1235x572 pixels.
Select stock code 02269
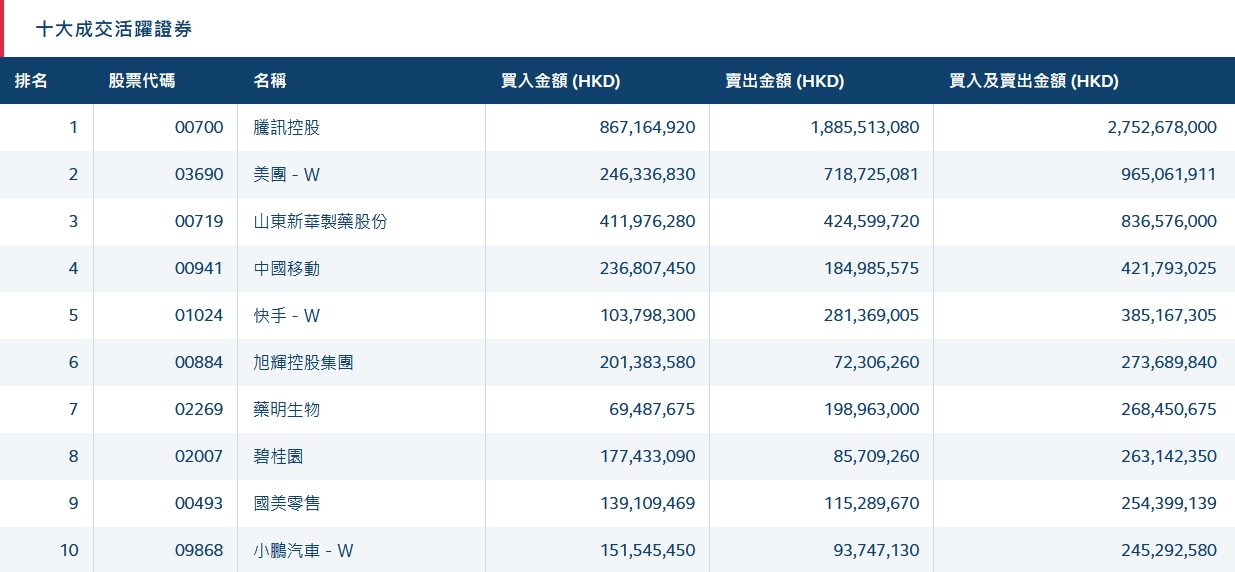click(199, 409)
